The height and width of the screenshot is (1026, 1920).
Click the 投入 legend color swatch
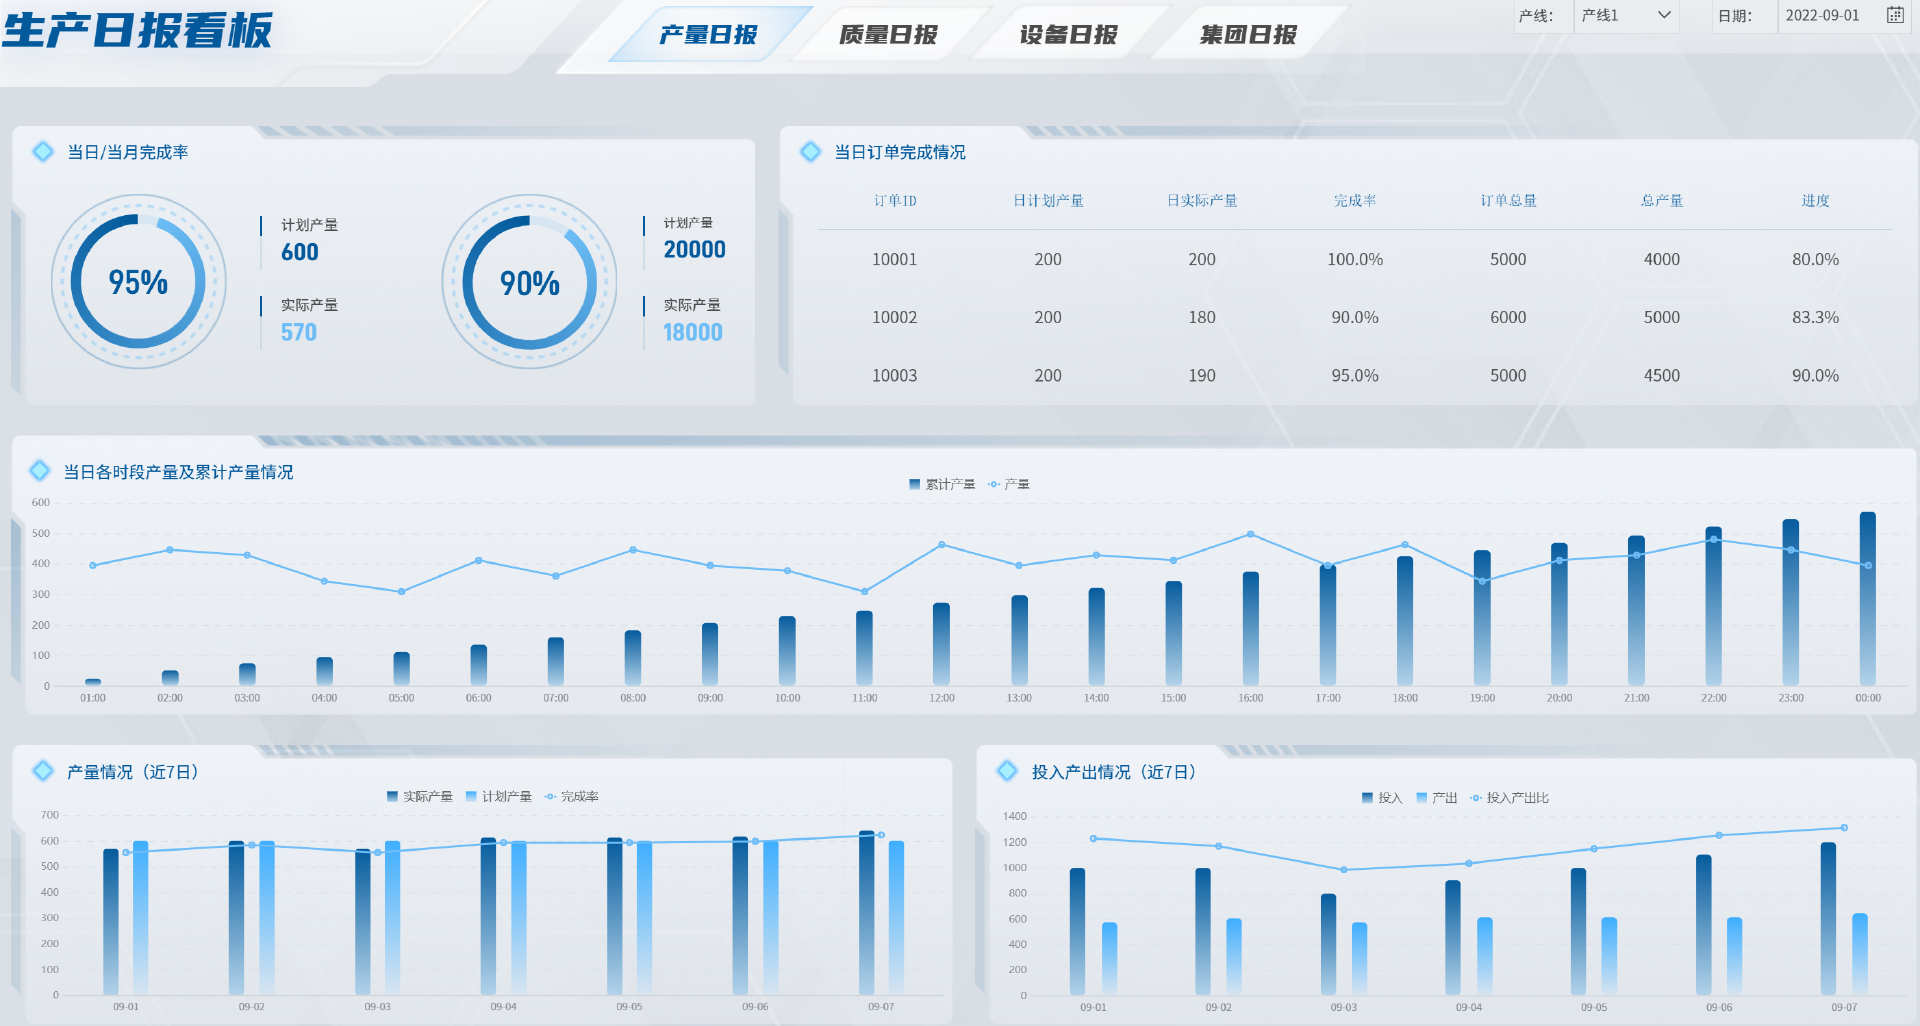pos(1367,798)
